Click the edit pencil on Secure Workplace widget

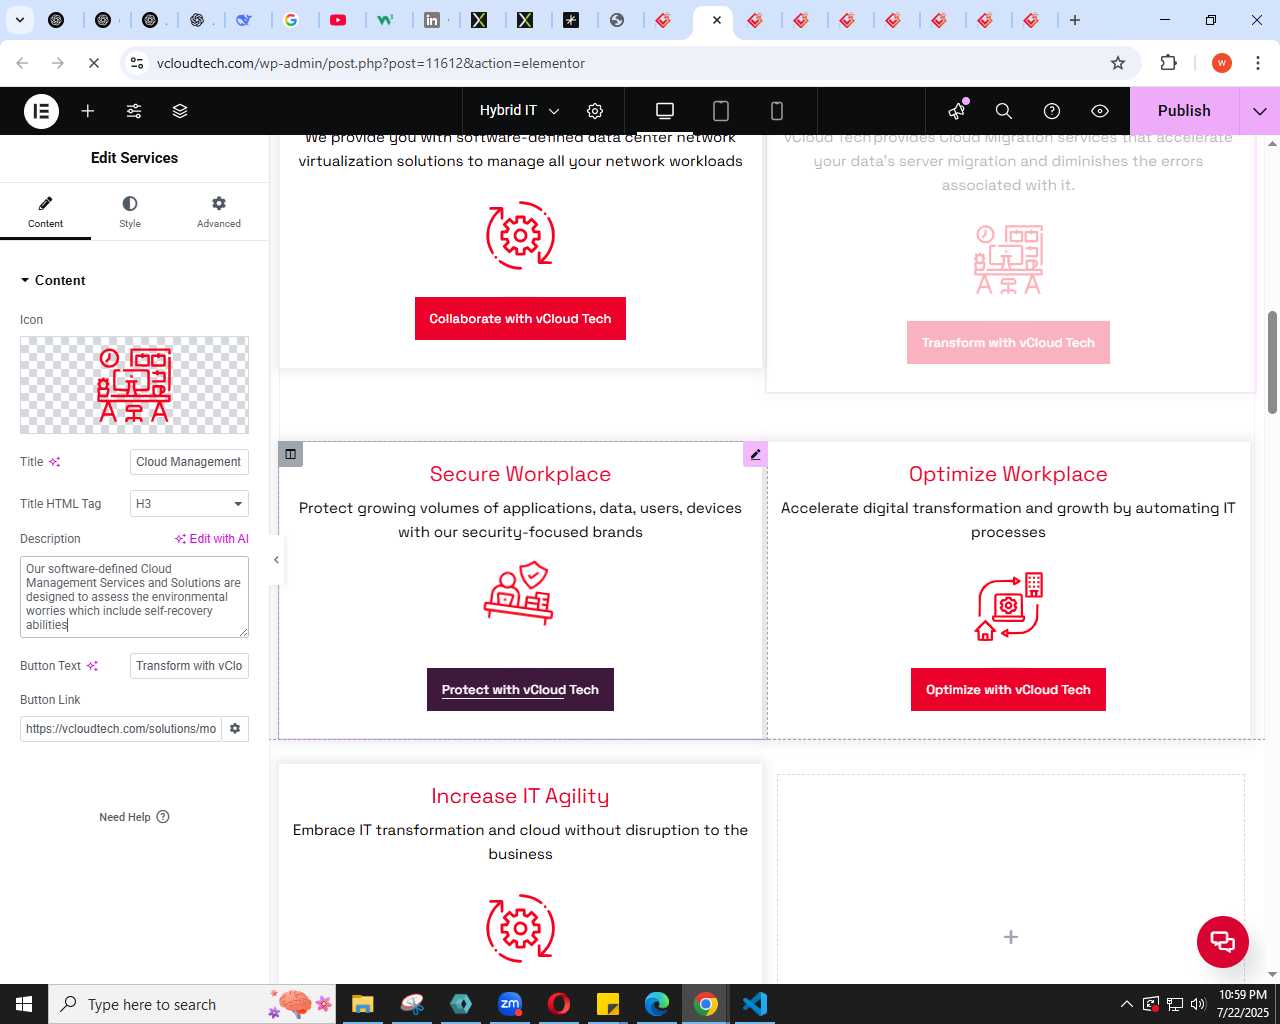(x=755, y=454)
